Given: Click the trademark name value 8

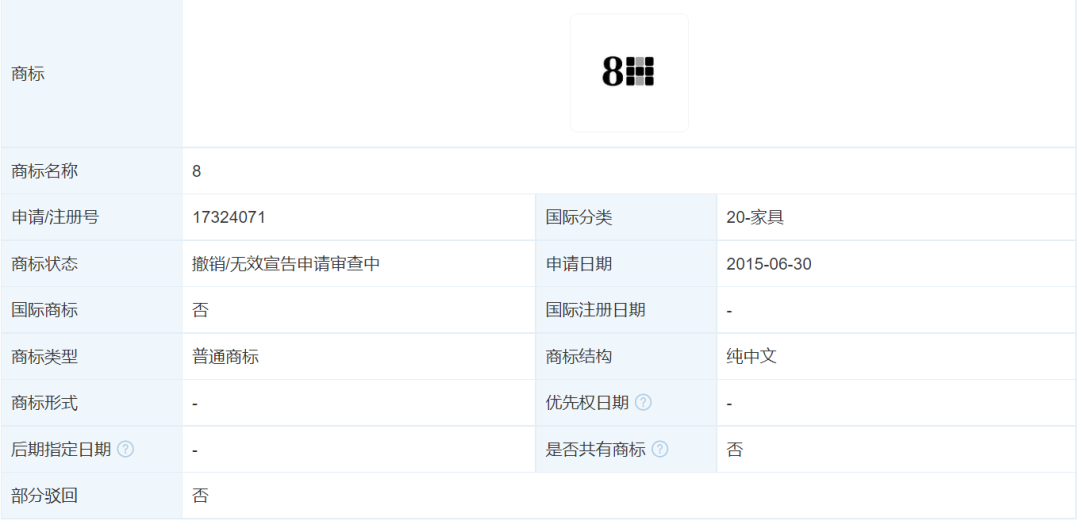Looking at the screenshot, I should pos(197,171).
